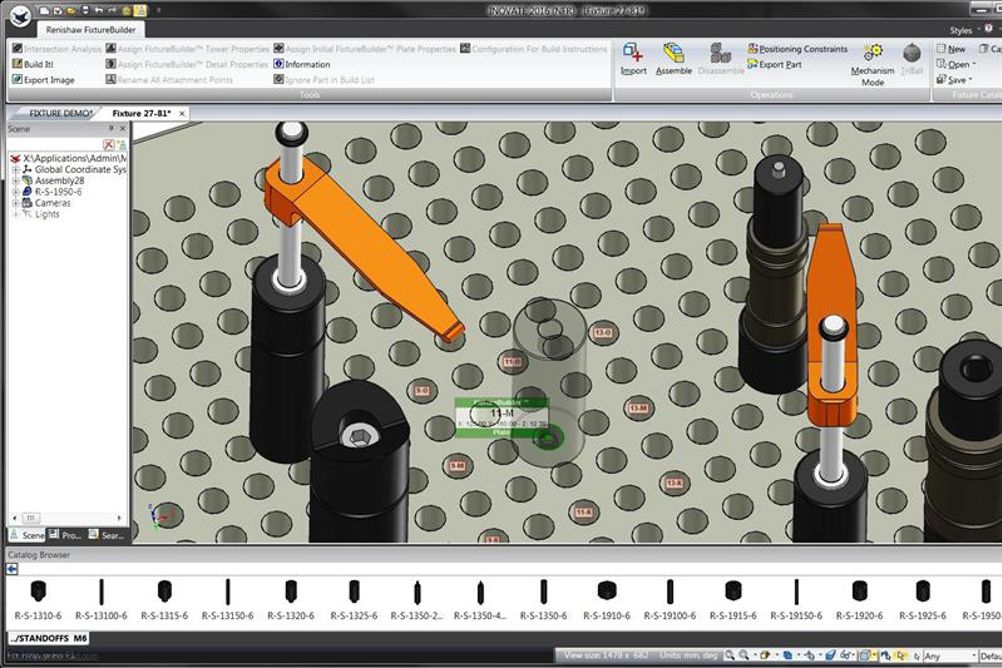The image size is (1002, 668).
Task: Click the Look At glasses icon in status bar
Action: click(845, 655)
